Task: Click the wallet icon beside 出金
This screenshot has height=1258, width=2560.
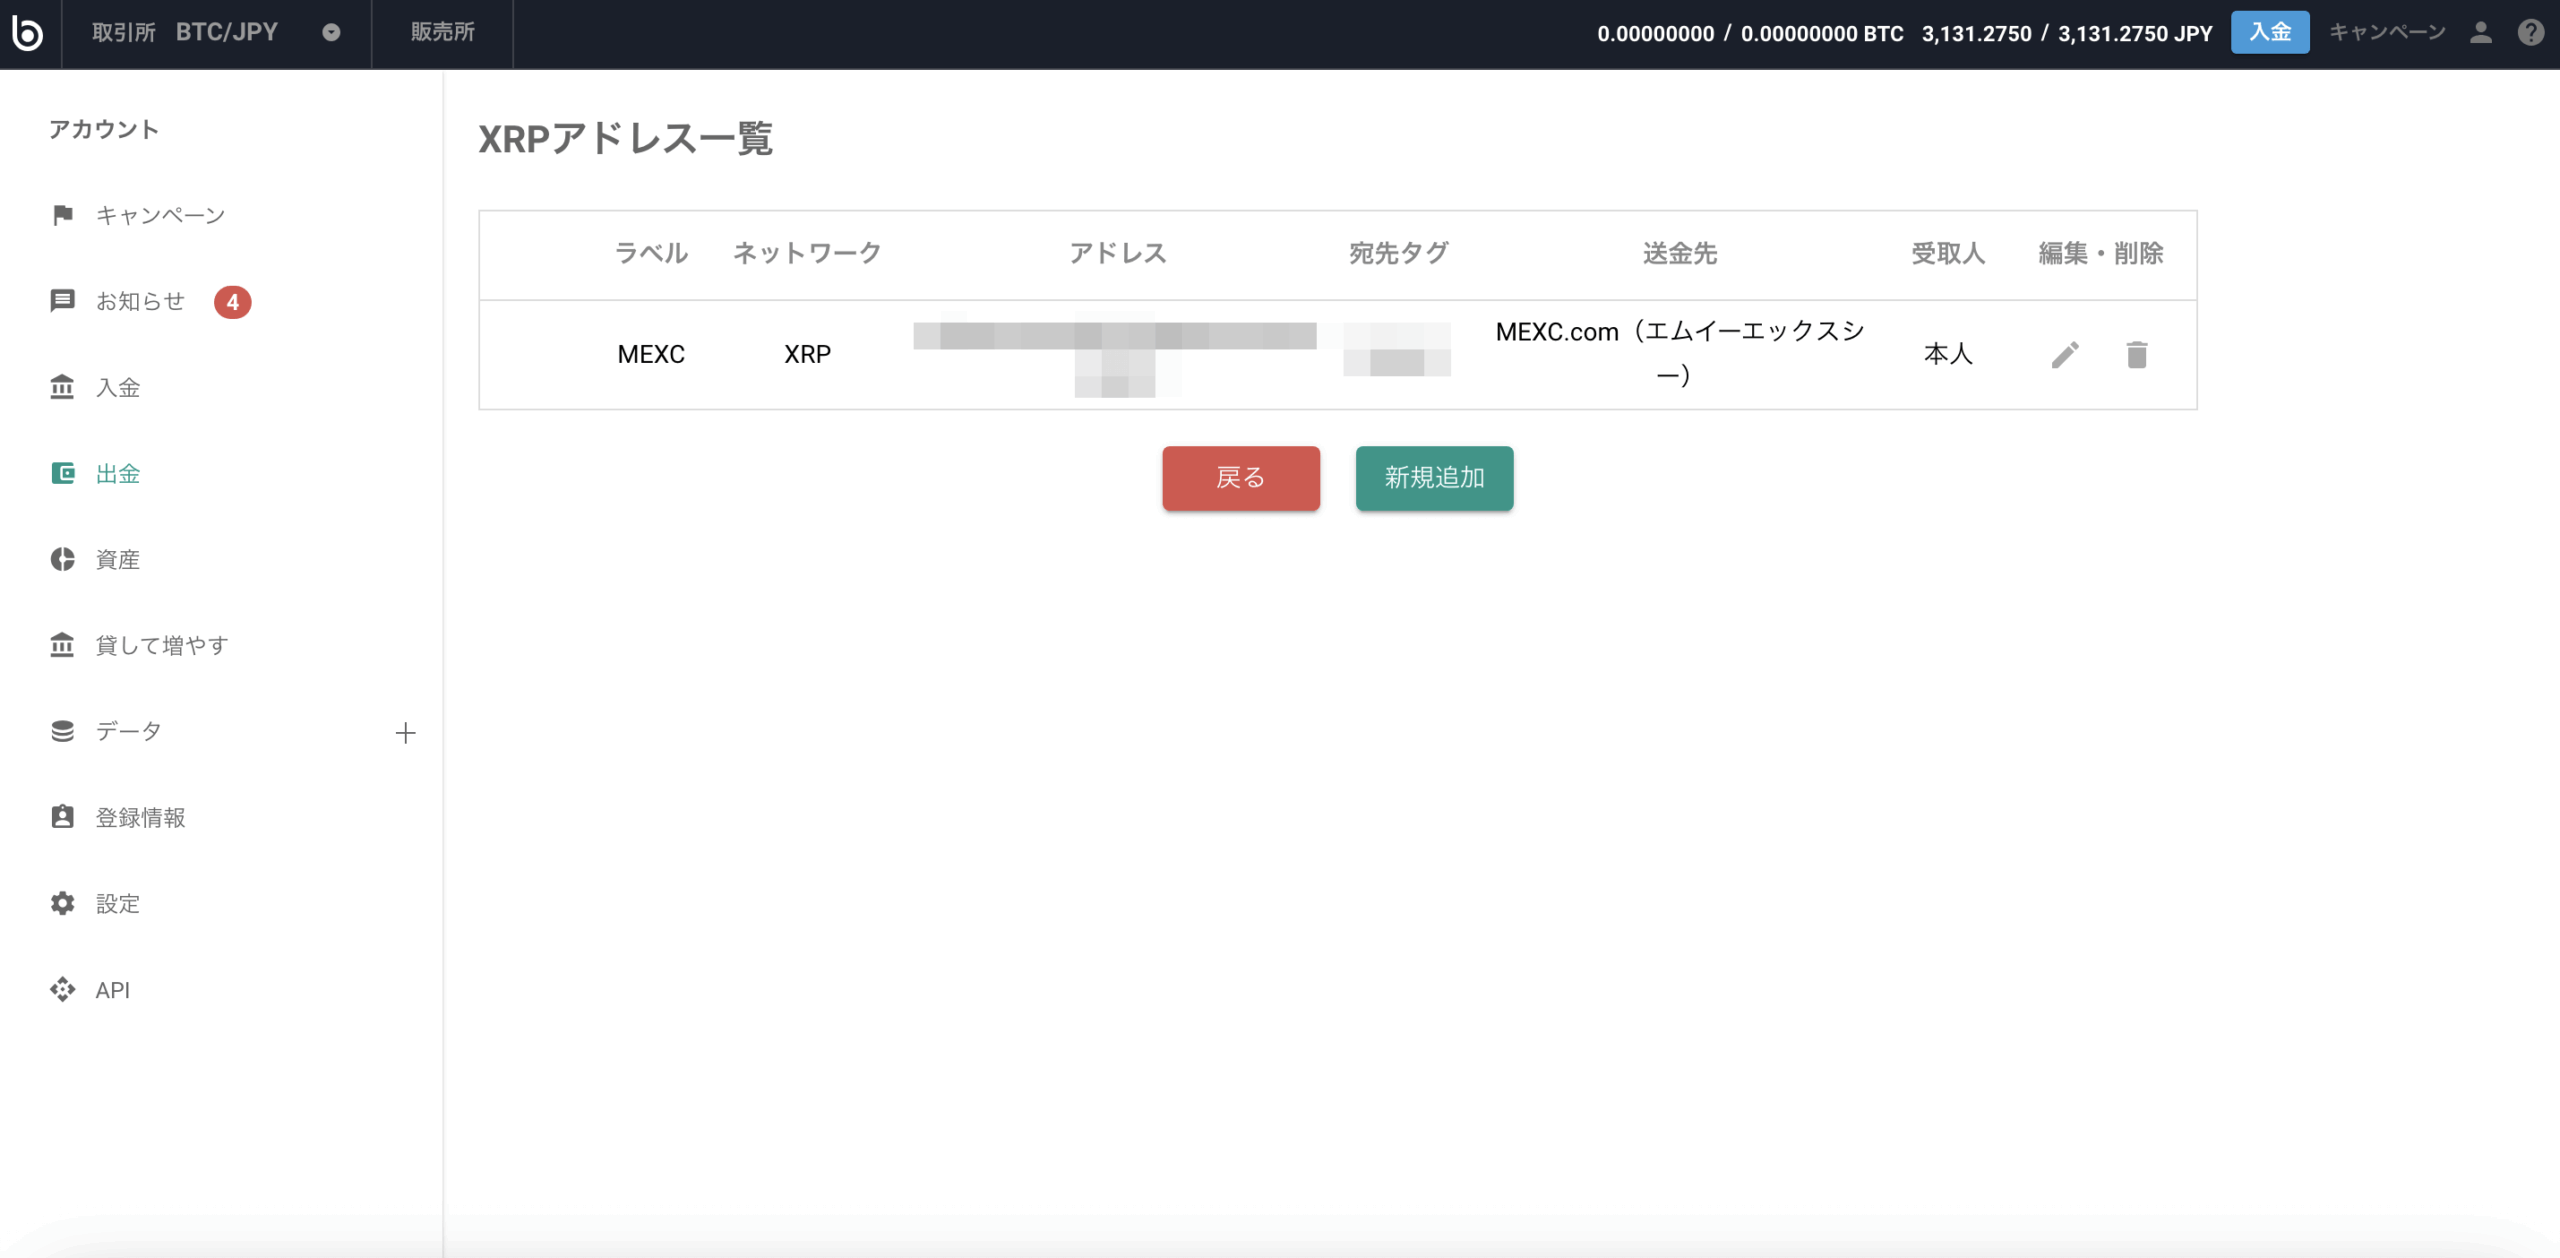Action: click(x=62, y=473)
